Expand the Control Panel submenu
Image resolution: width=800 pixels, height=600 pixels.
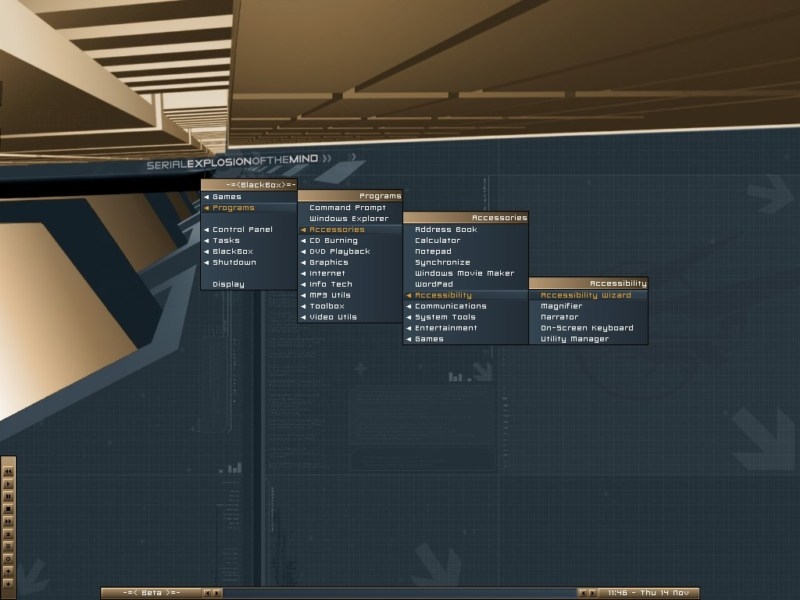[x=249, y=230]
